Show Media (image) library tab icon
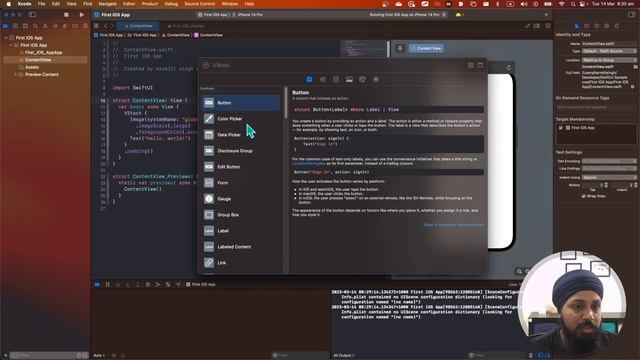The width and height of the screenshot is (640, 360). tap(349, 79)
